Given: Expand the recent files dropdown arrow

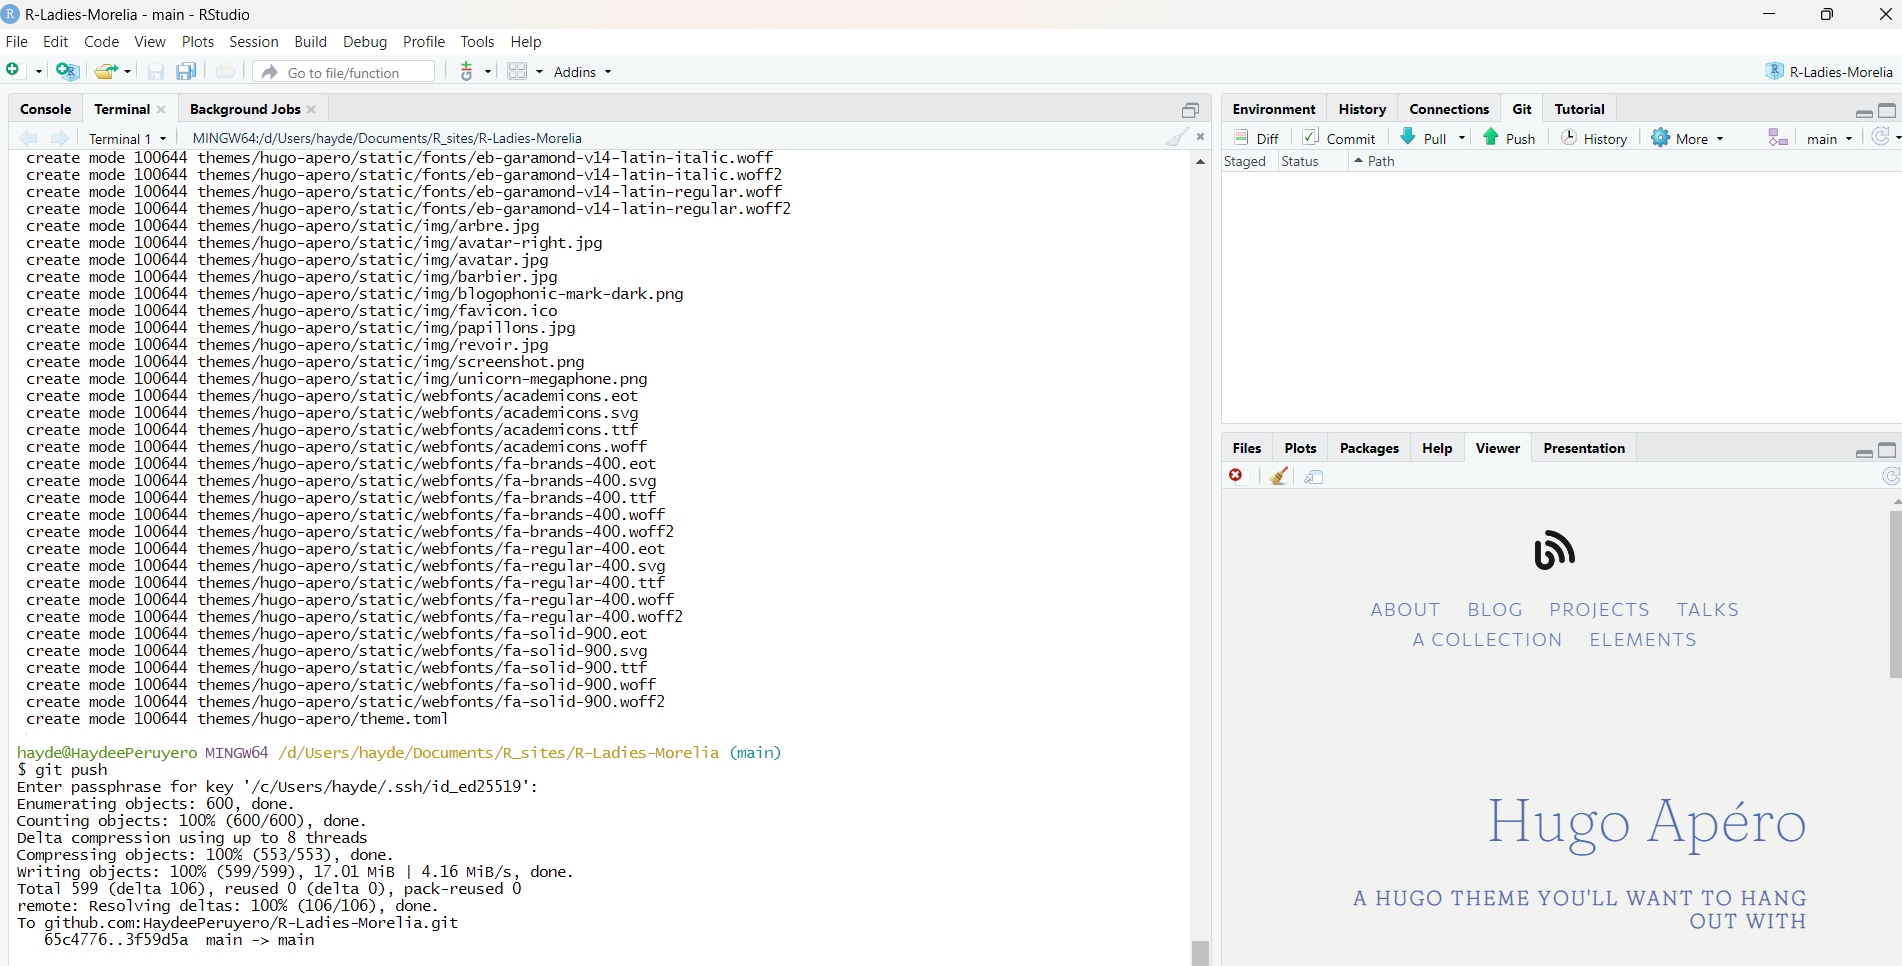Looking at the screenshot, I should point(127,72).
